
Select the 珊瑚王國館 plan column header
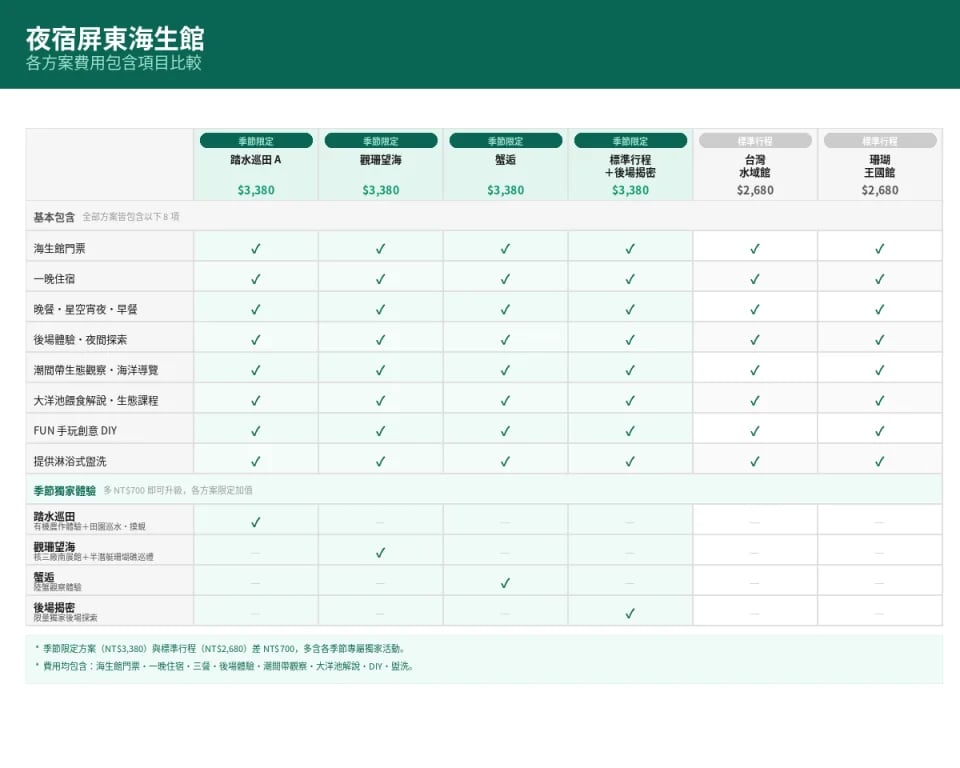[880, 166]
